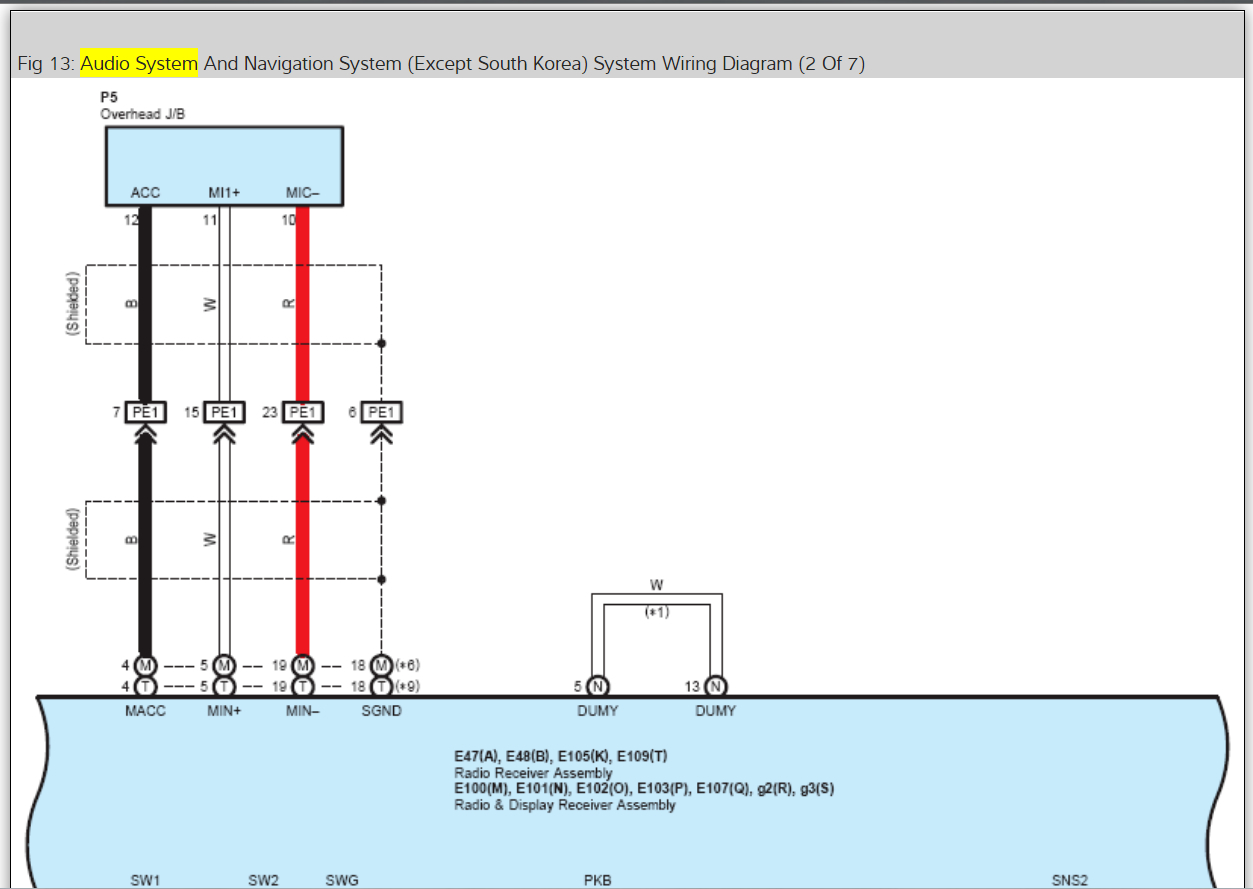This screenshot has width=1253, height=889.
Task: Click the (Shielded) label between PE1 and the receiver
Action: [73, 540]
